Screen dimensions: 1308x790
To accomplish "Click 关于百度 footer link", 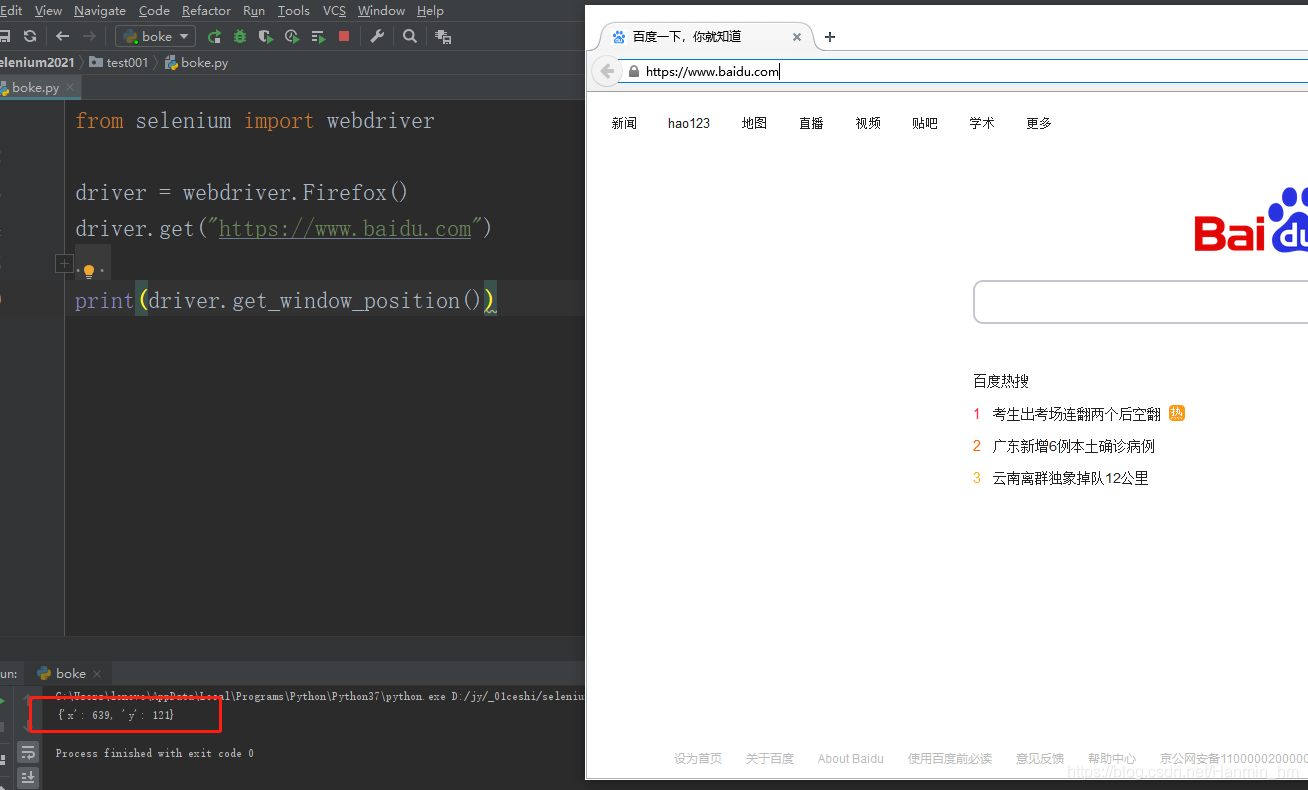I will [x=770, y=759].
